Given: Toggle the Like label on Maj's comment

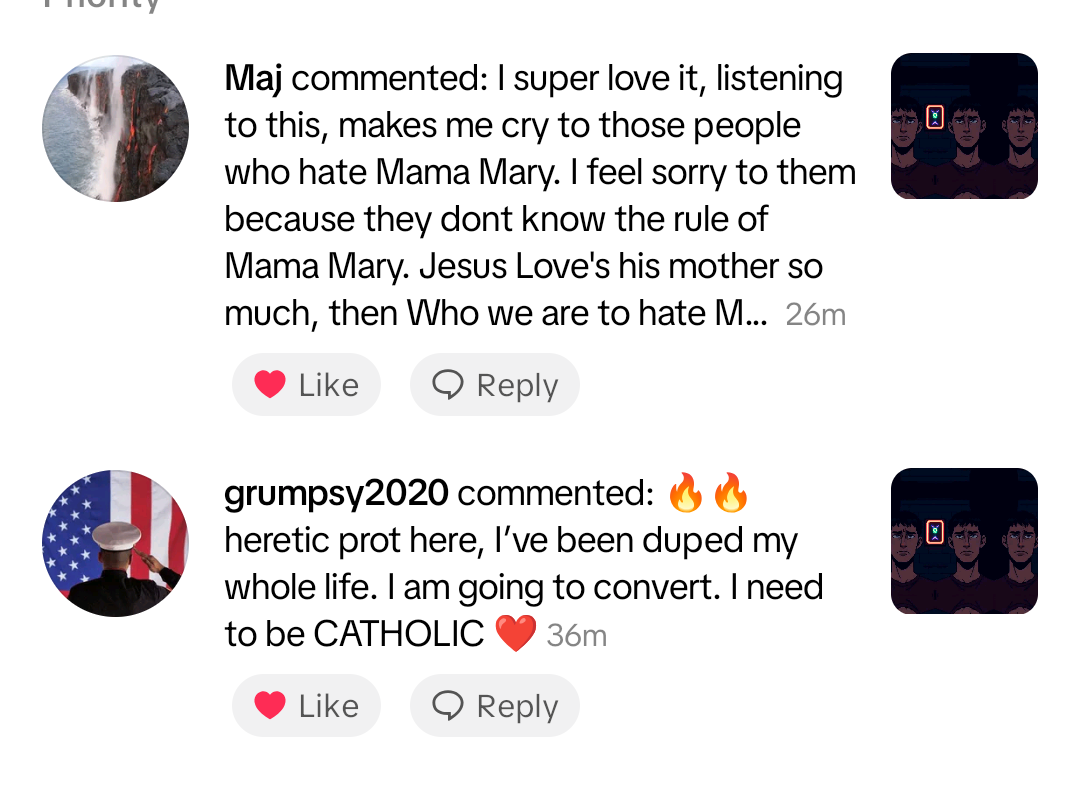Looking at the screenshot, I should (x=328, y=385).
